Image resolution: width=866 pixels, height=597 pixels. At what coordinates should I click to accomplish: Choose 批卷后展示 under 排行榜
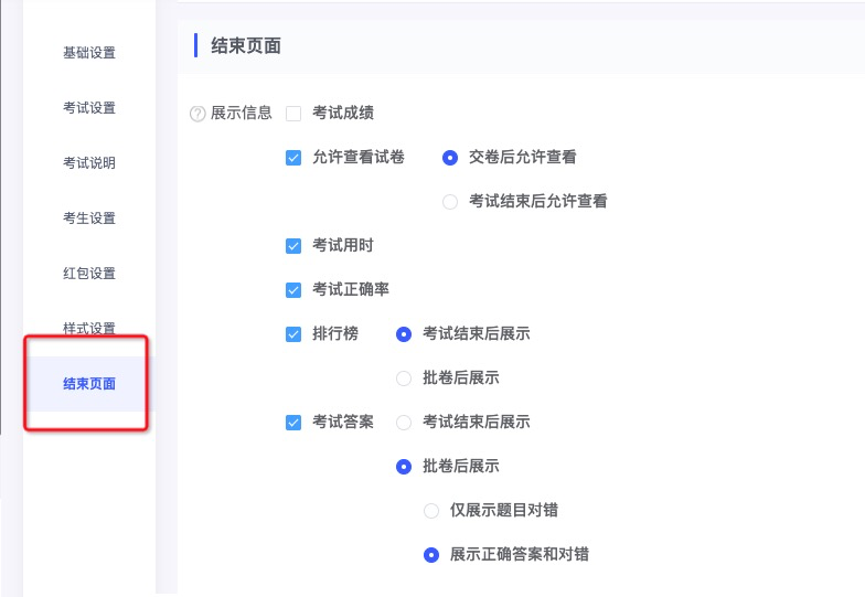point(404,378)
